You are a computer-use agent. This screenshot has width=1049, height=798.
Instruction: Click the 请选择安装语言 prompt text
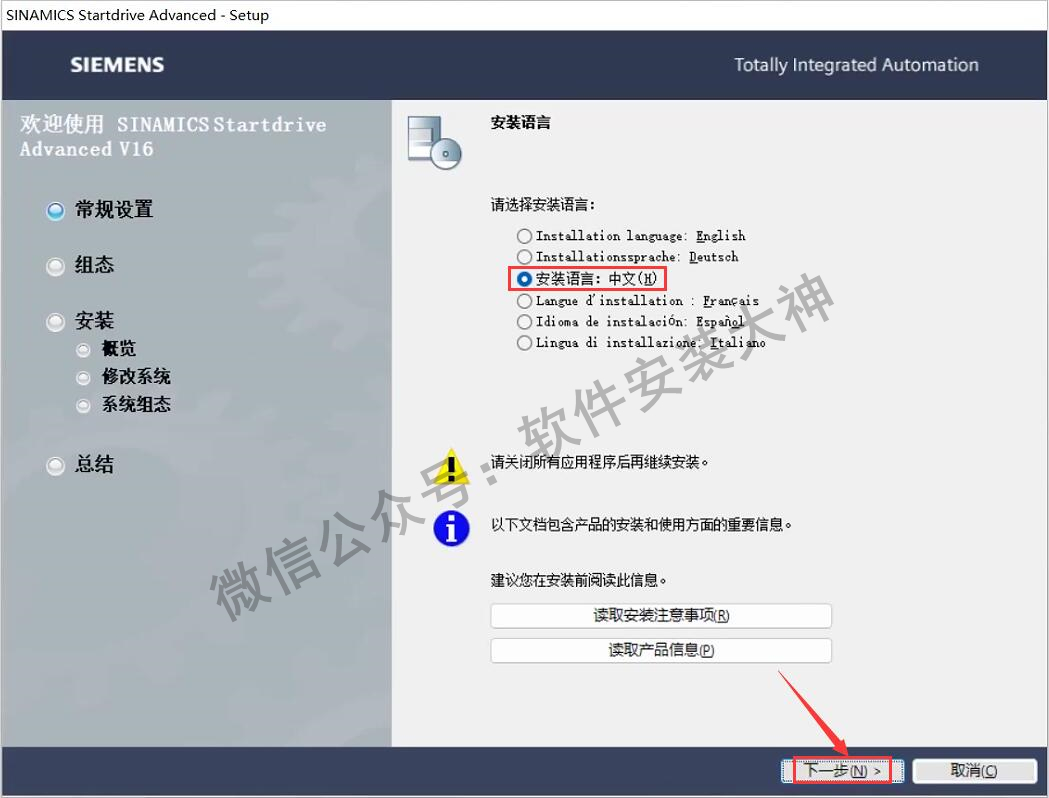(543, 204)
